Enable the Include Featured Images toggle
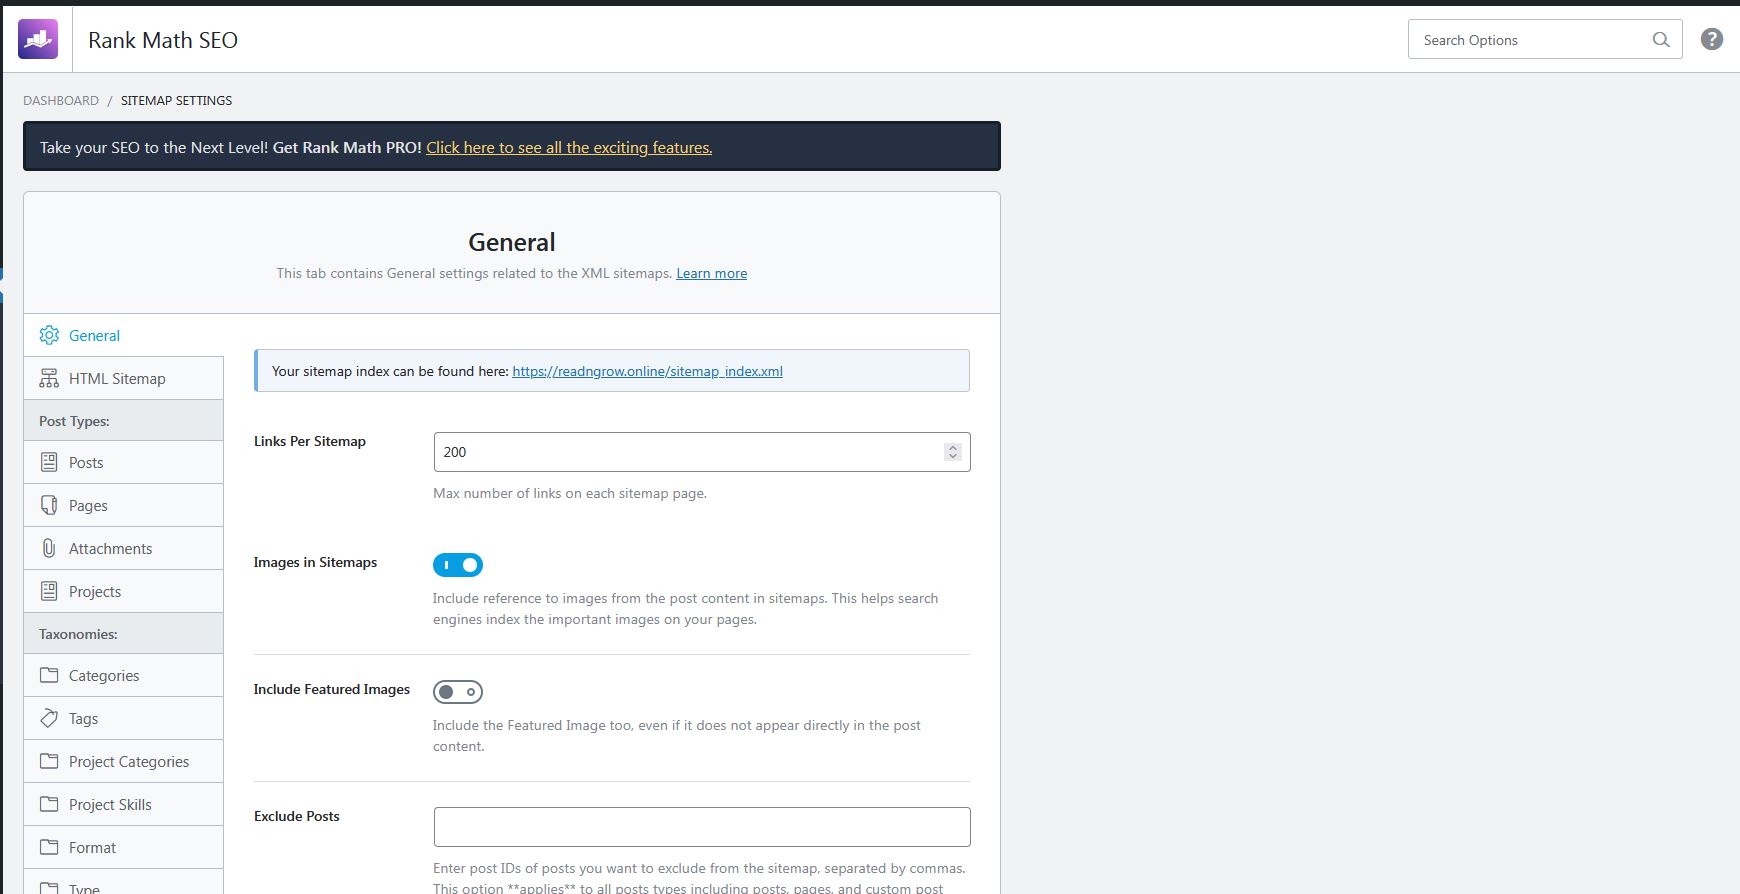The image size is (1740, 894). coord(458,692)
